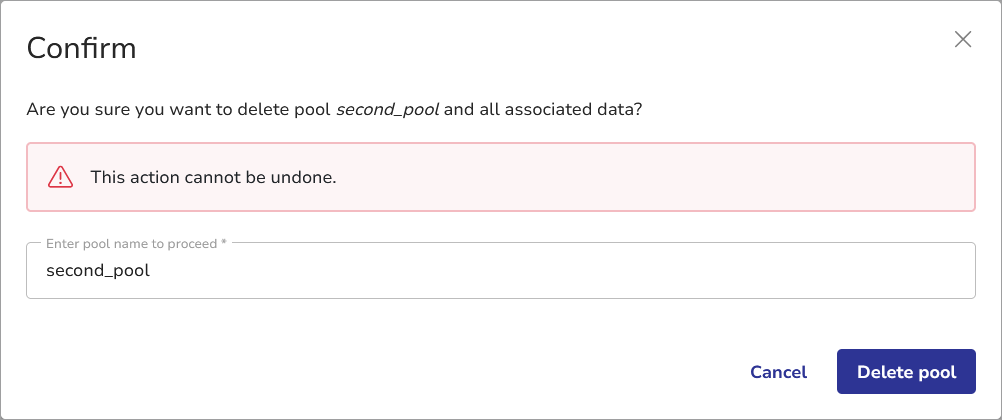Focus the pool name input field
This screenshot has width=1002, height=420.
point(500,271)
